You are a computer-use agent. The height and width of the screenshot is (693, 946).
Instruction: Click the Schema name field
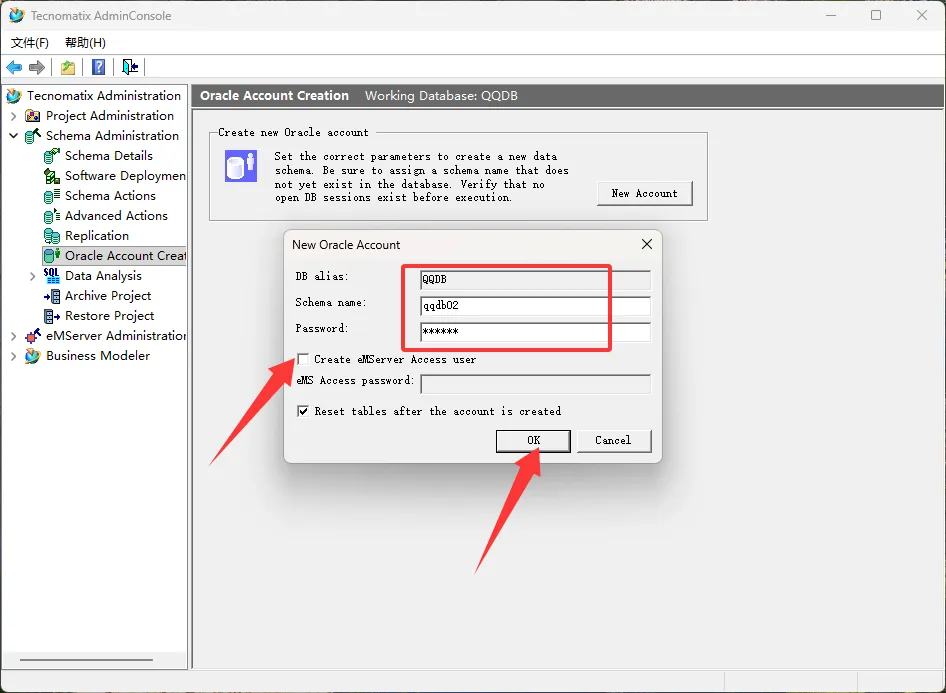(x=536, y=305)
